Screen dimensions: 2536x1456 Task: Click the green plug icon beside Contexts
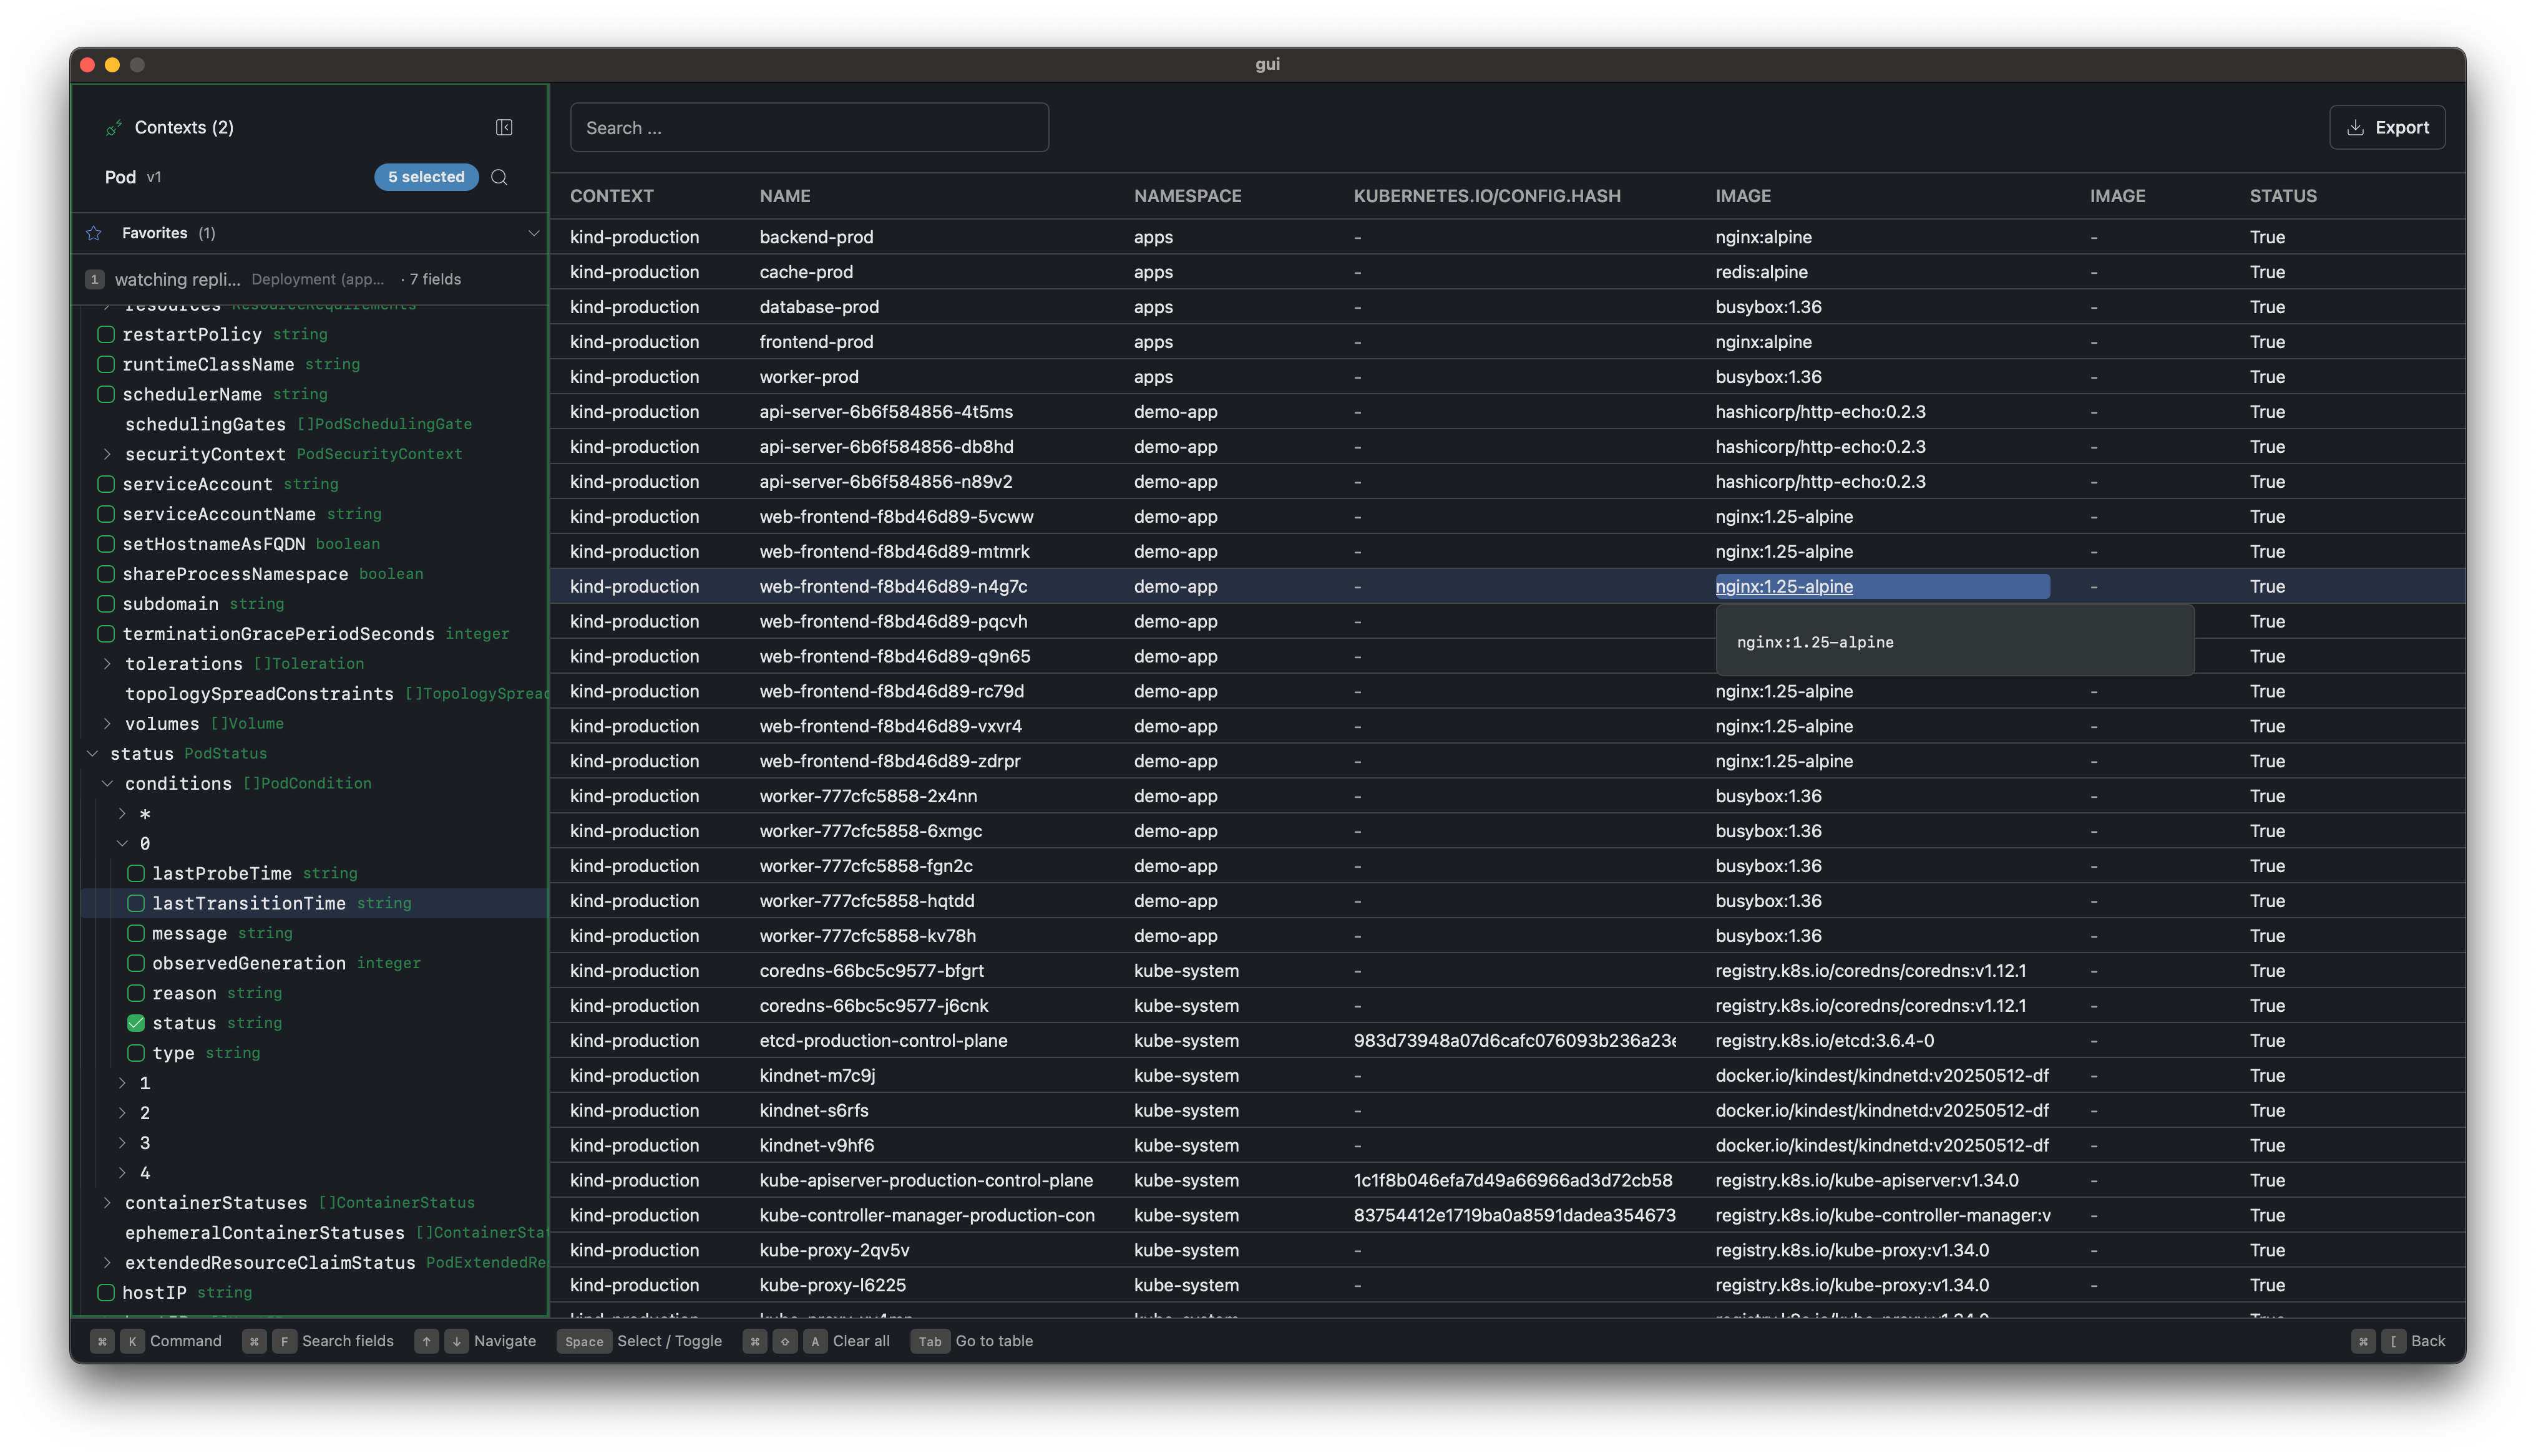(113, 128)
